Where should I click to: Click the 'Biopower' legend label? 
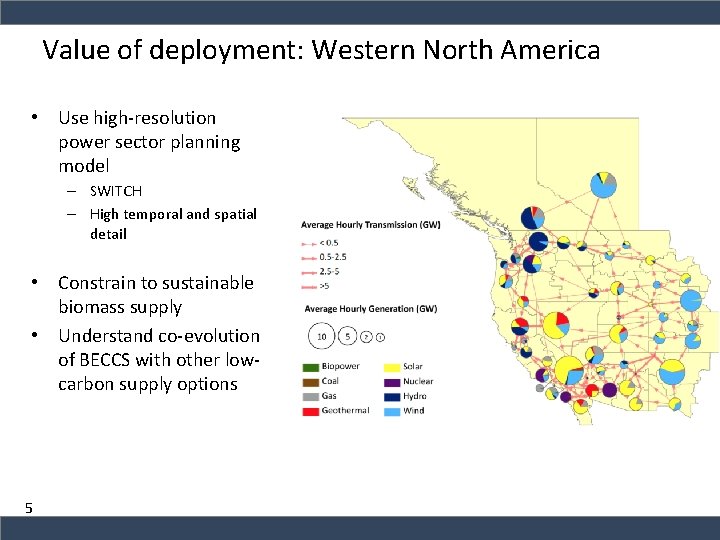(340, 366)
